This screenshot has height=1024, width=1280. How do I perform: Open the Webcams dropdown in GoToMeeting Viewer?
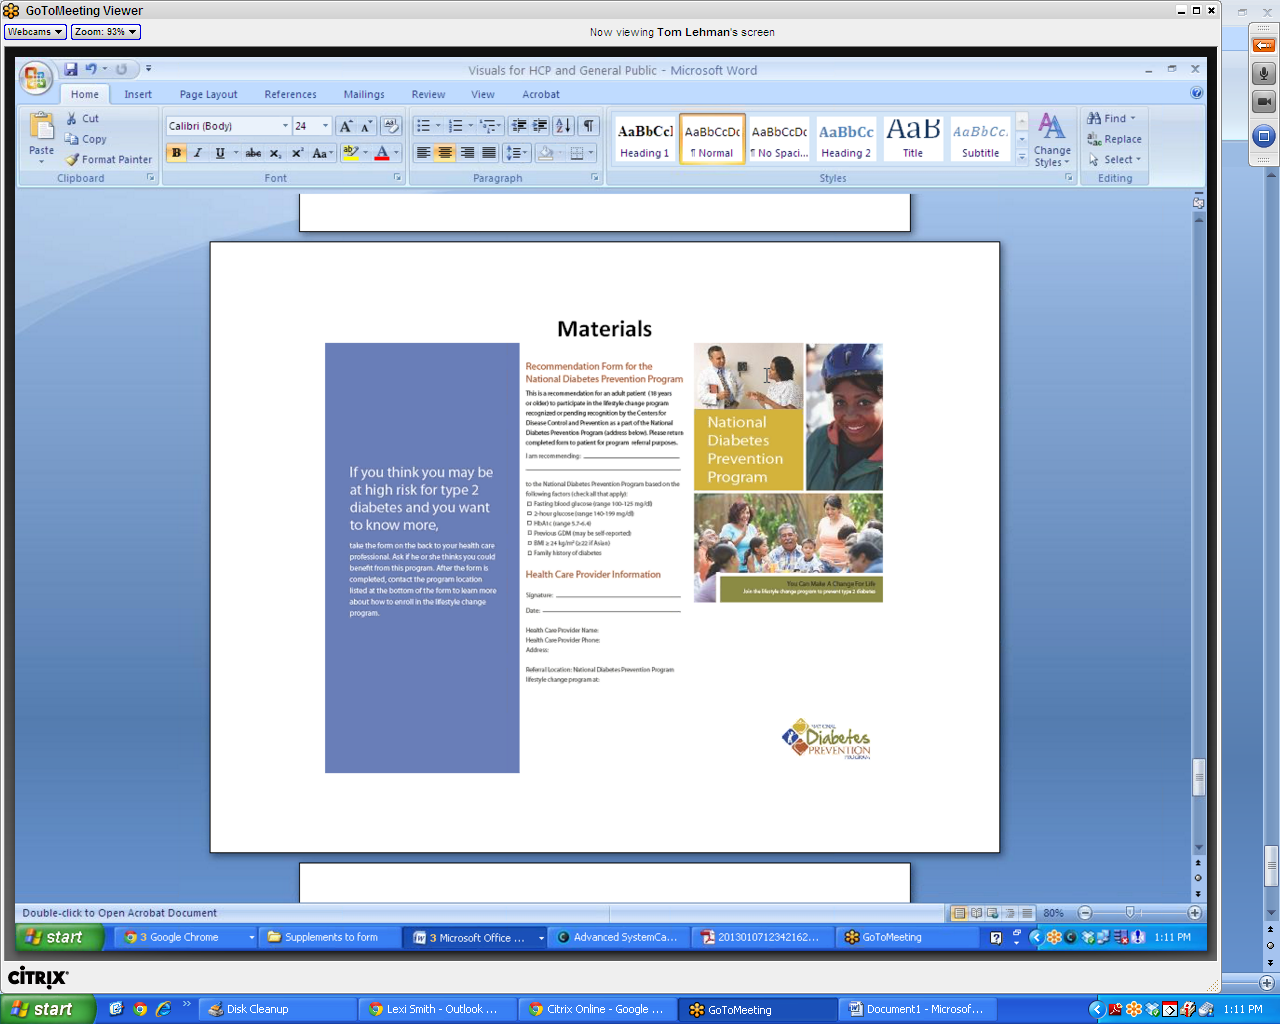35,32
